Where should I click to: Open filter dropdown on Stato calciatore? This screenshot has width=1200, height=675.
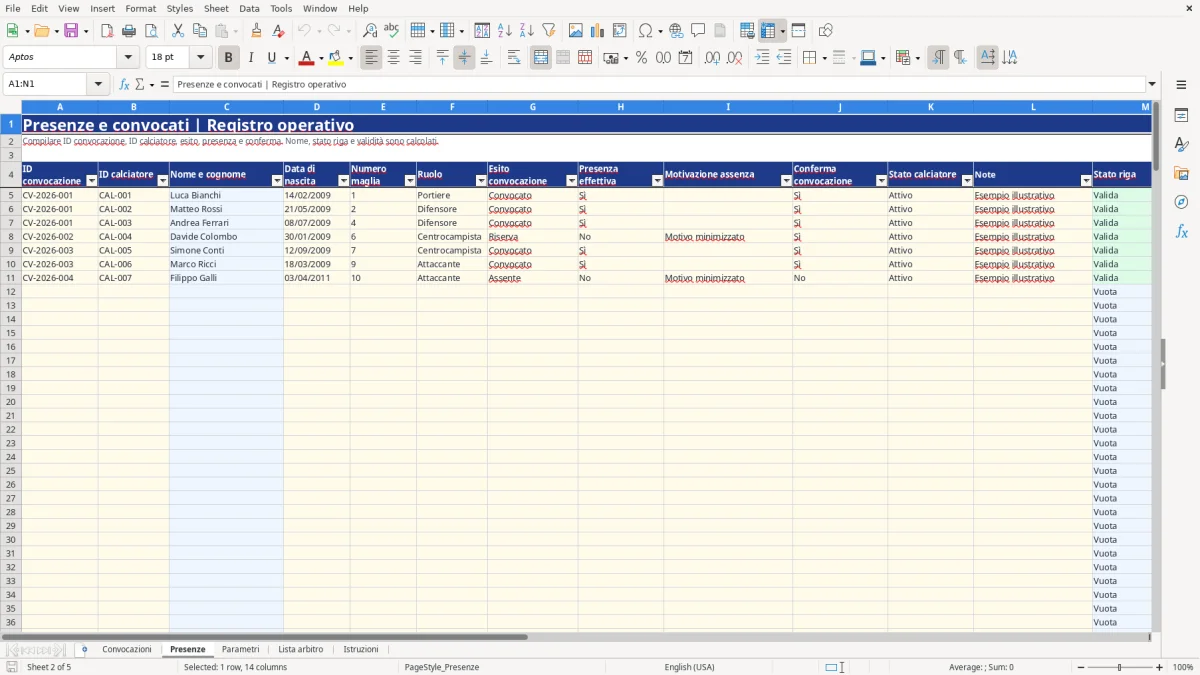967,181
